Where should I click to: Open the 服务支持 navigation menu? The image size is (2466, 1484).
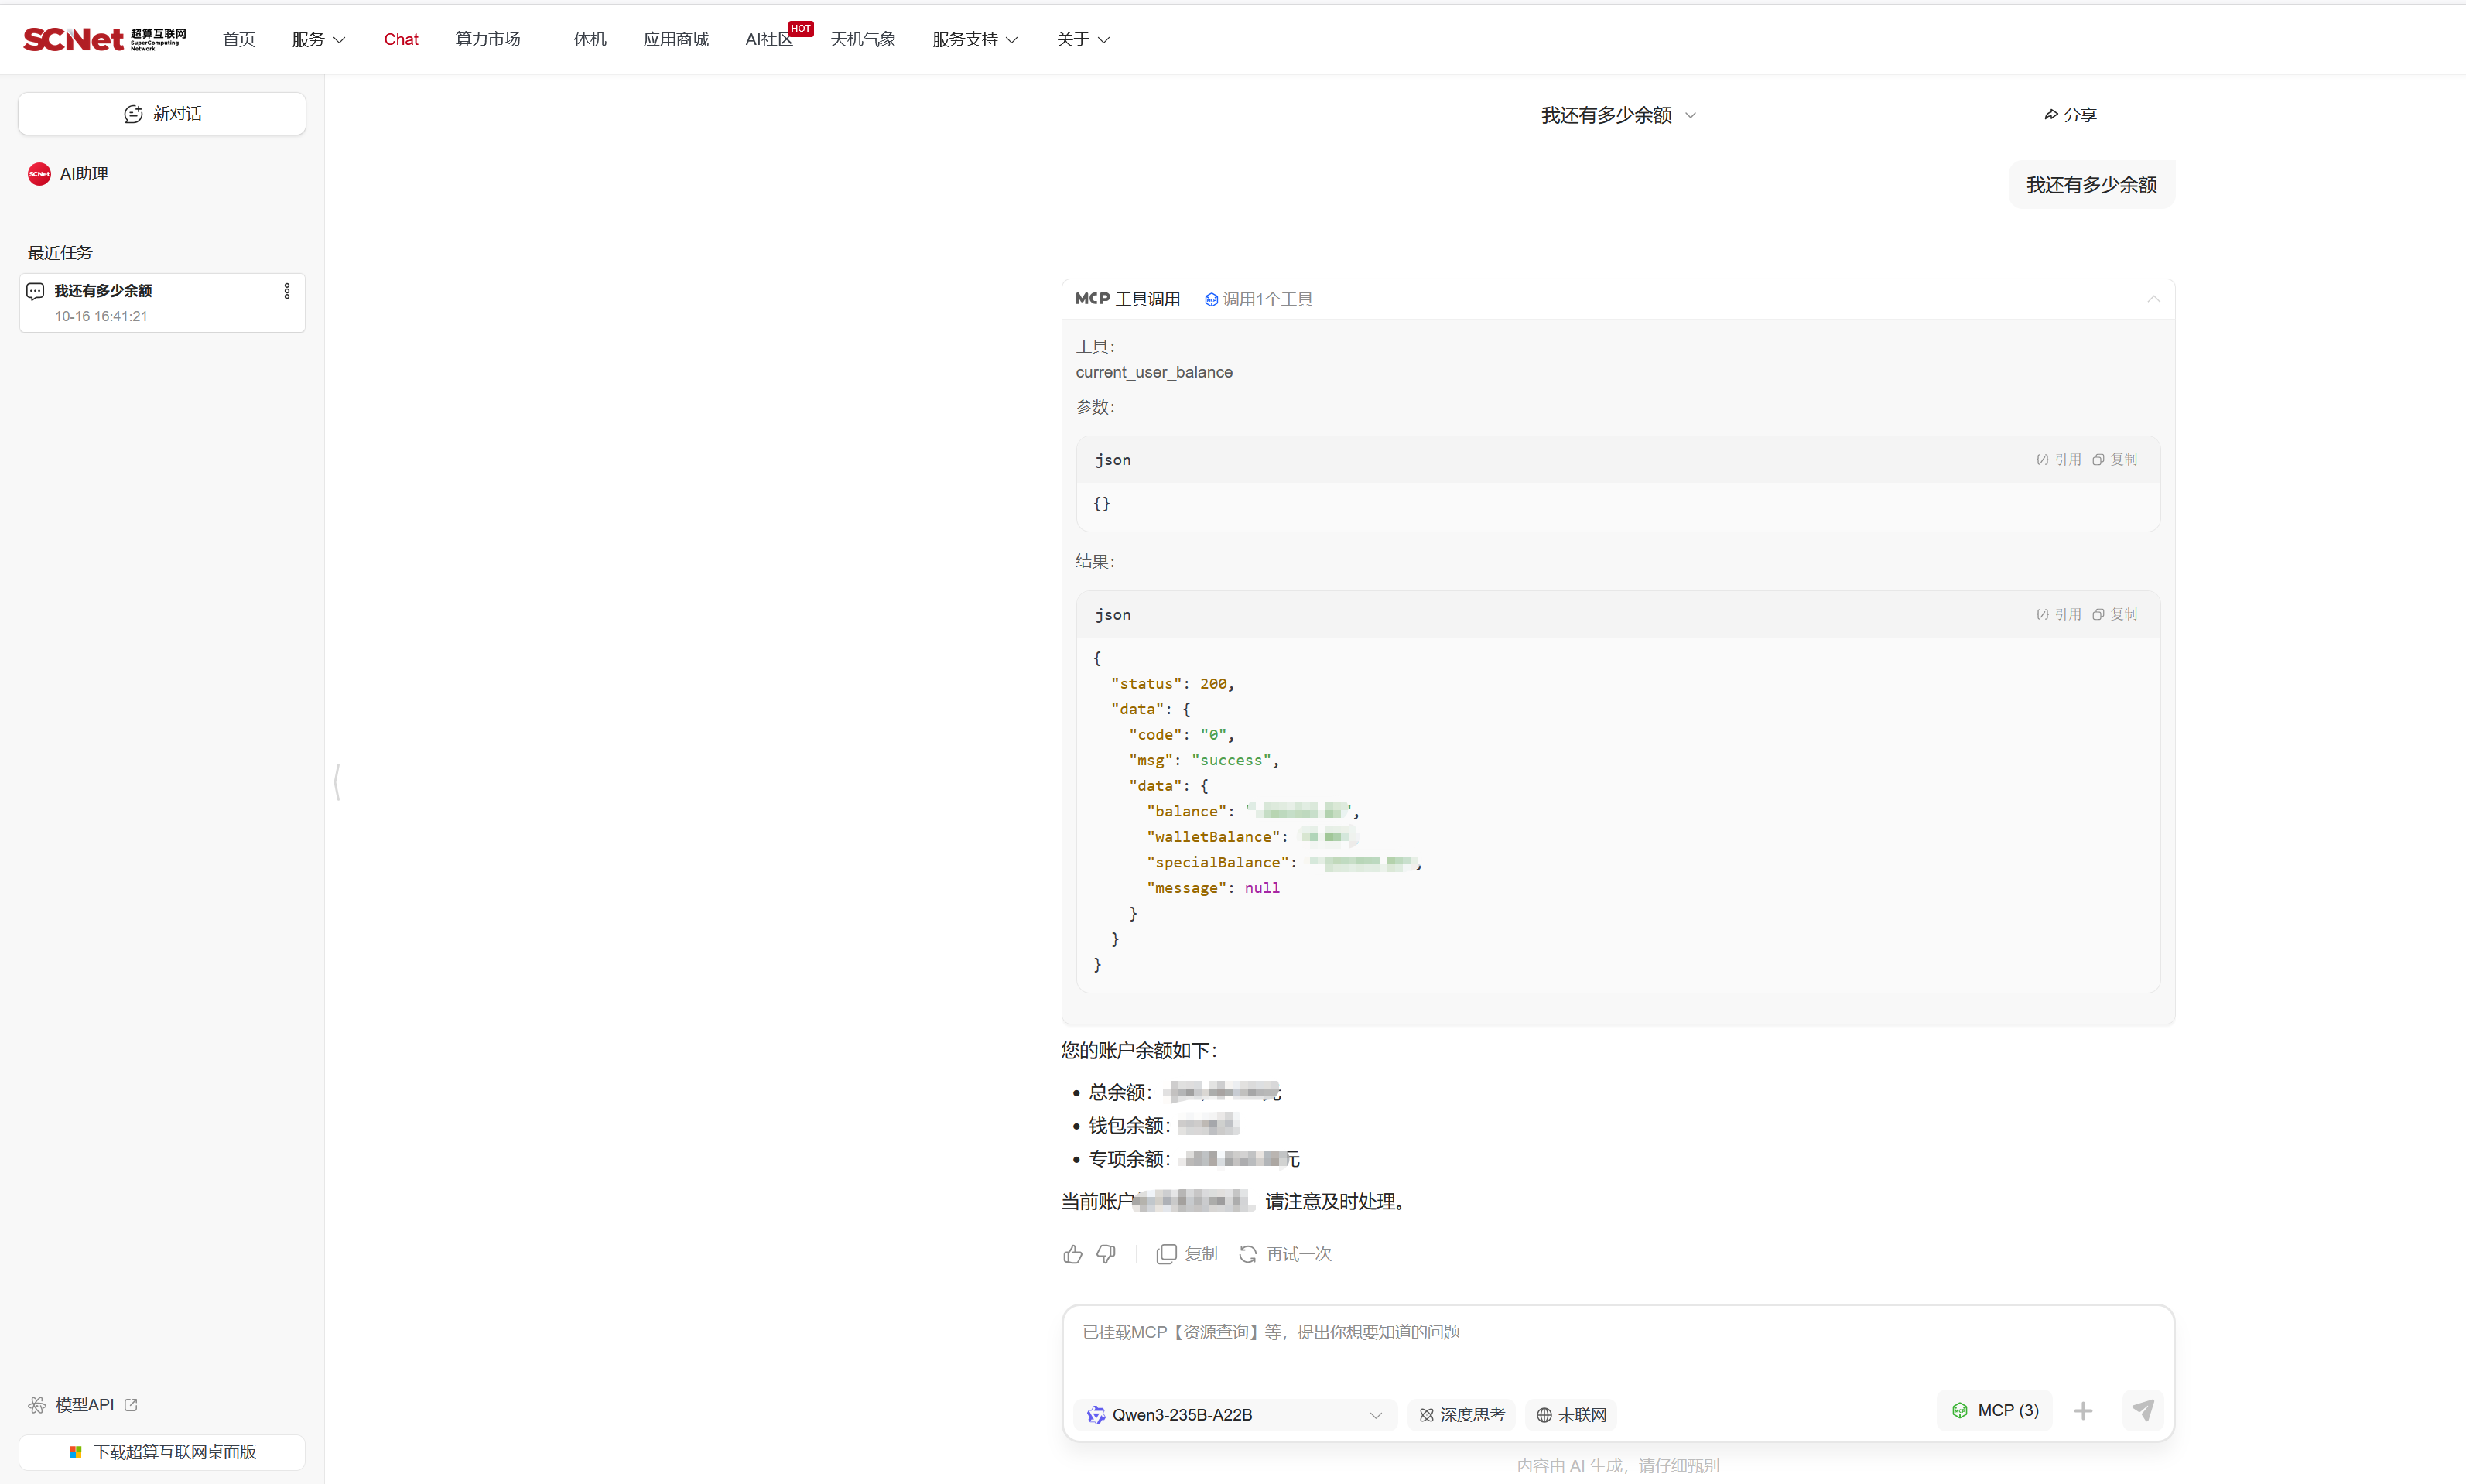pos(974,40)
